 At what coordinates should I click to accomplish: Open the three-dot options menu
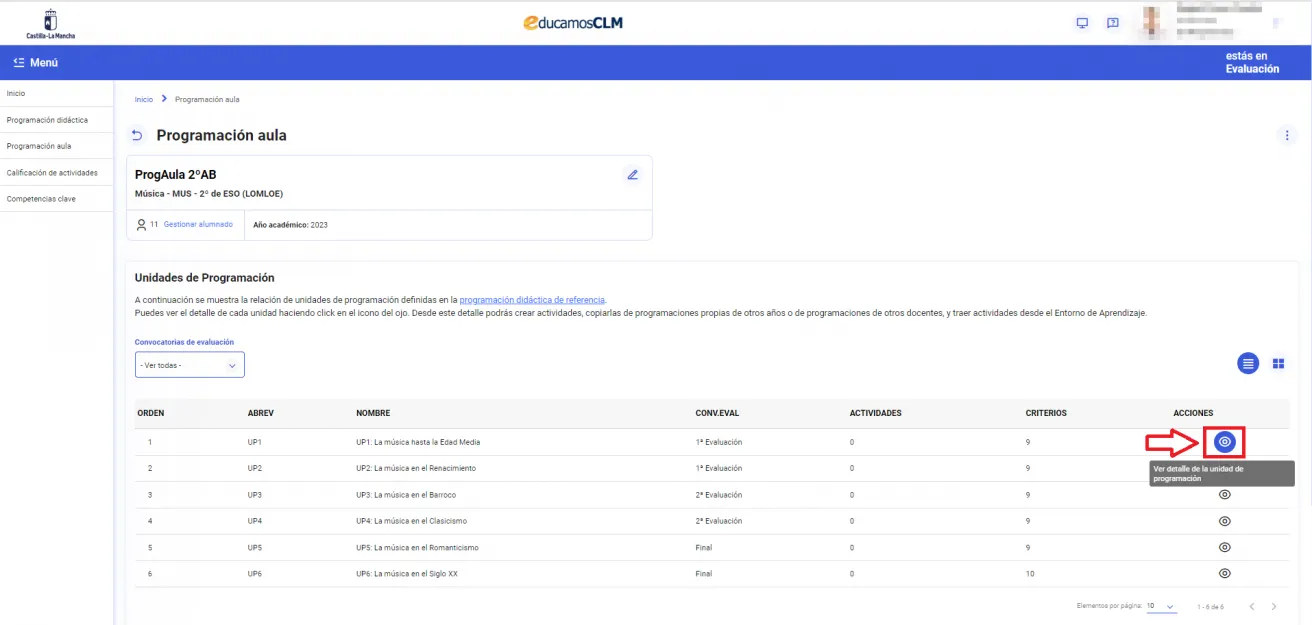[x=1286, y=135]
